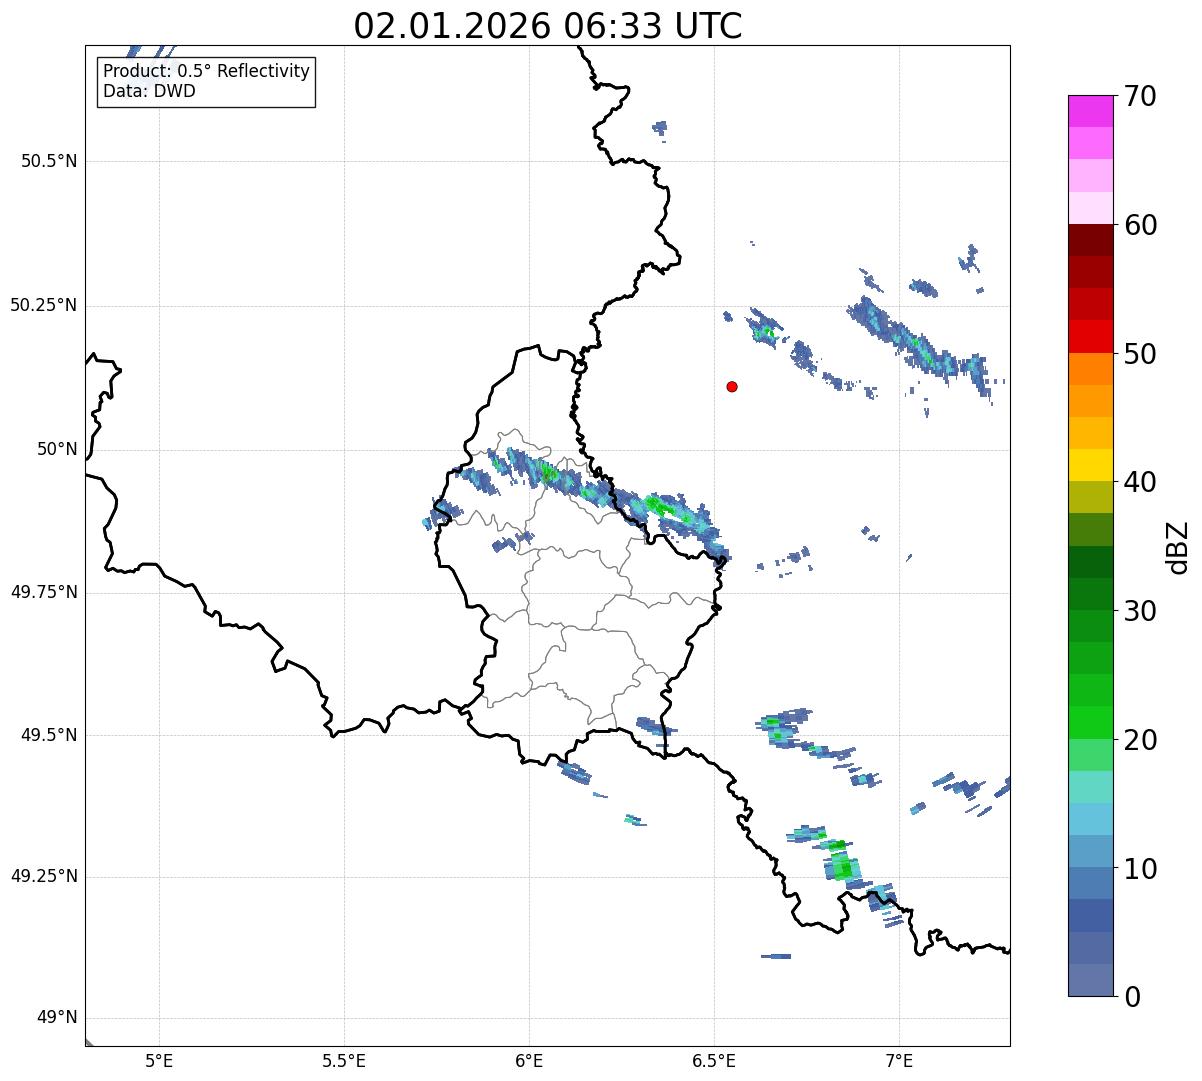Click the 50 value on the colorbar

point(1139,354)
